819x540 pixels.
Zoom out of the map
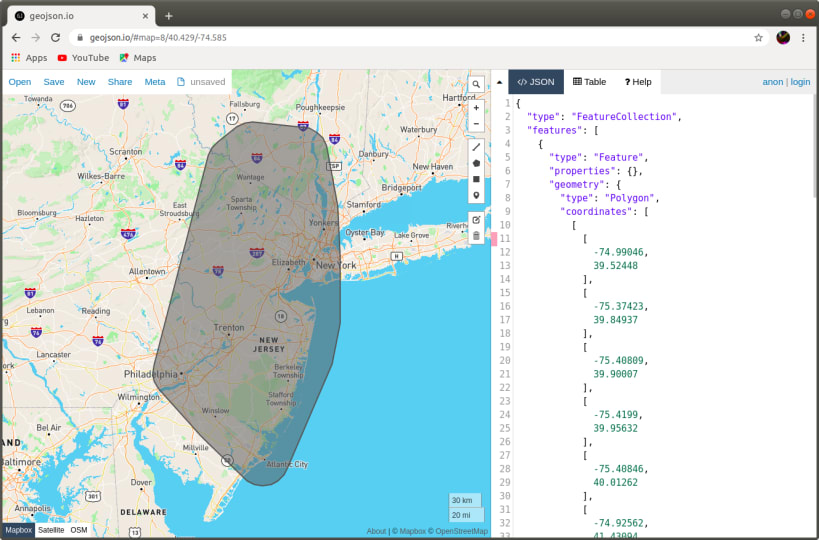coord(476,124)
